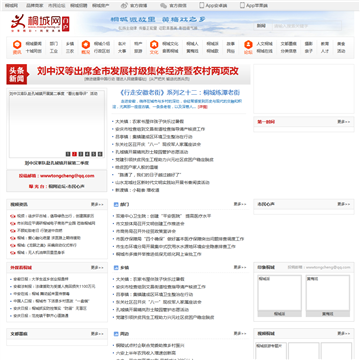
Task: Open the 桐城派 navigation link
Action: click(212, 44)
